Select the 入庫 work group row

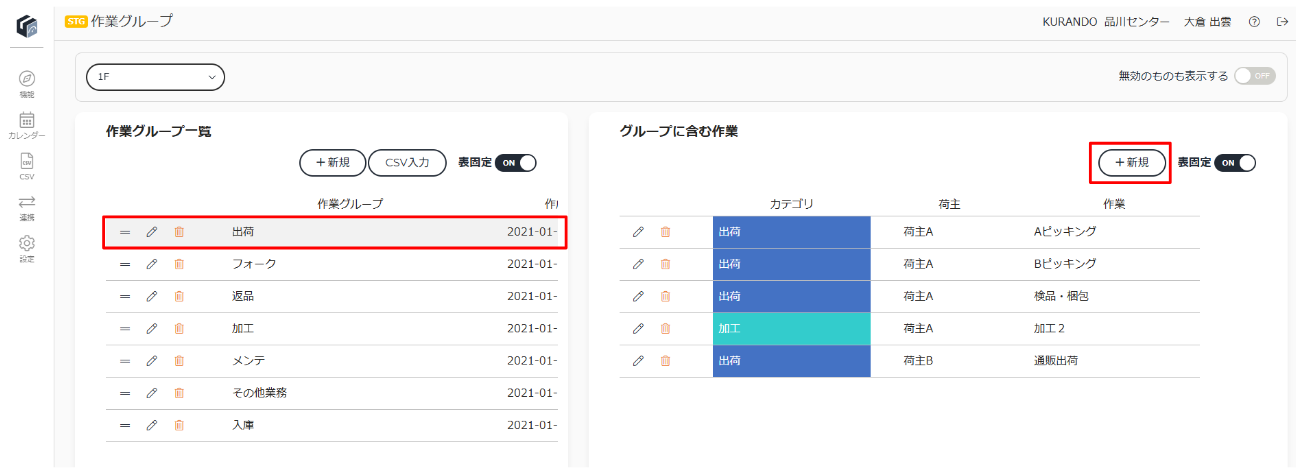click(330, 424)
